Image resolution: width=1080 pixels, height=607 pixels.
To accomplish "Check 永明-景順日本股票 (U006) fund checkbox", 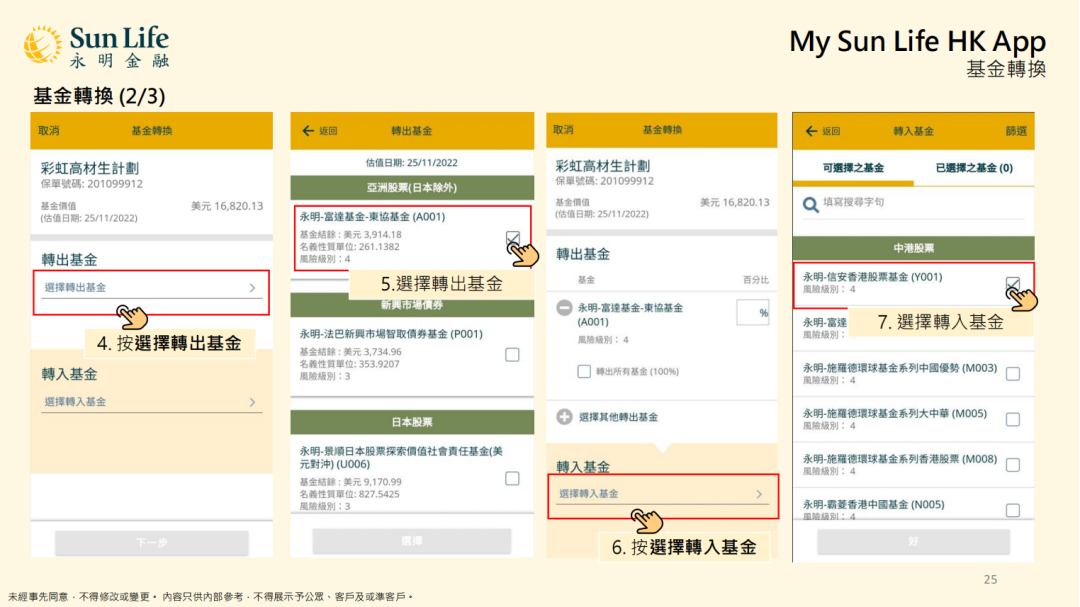I will point(512,478).
